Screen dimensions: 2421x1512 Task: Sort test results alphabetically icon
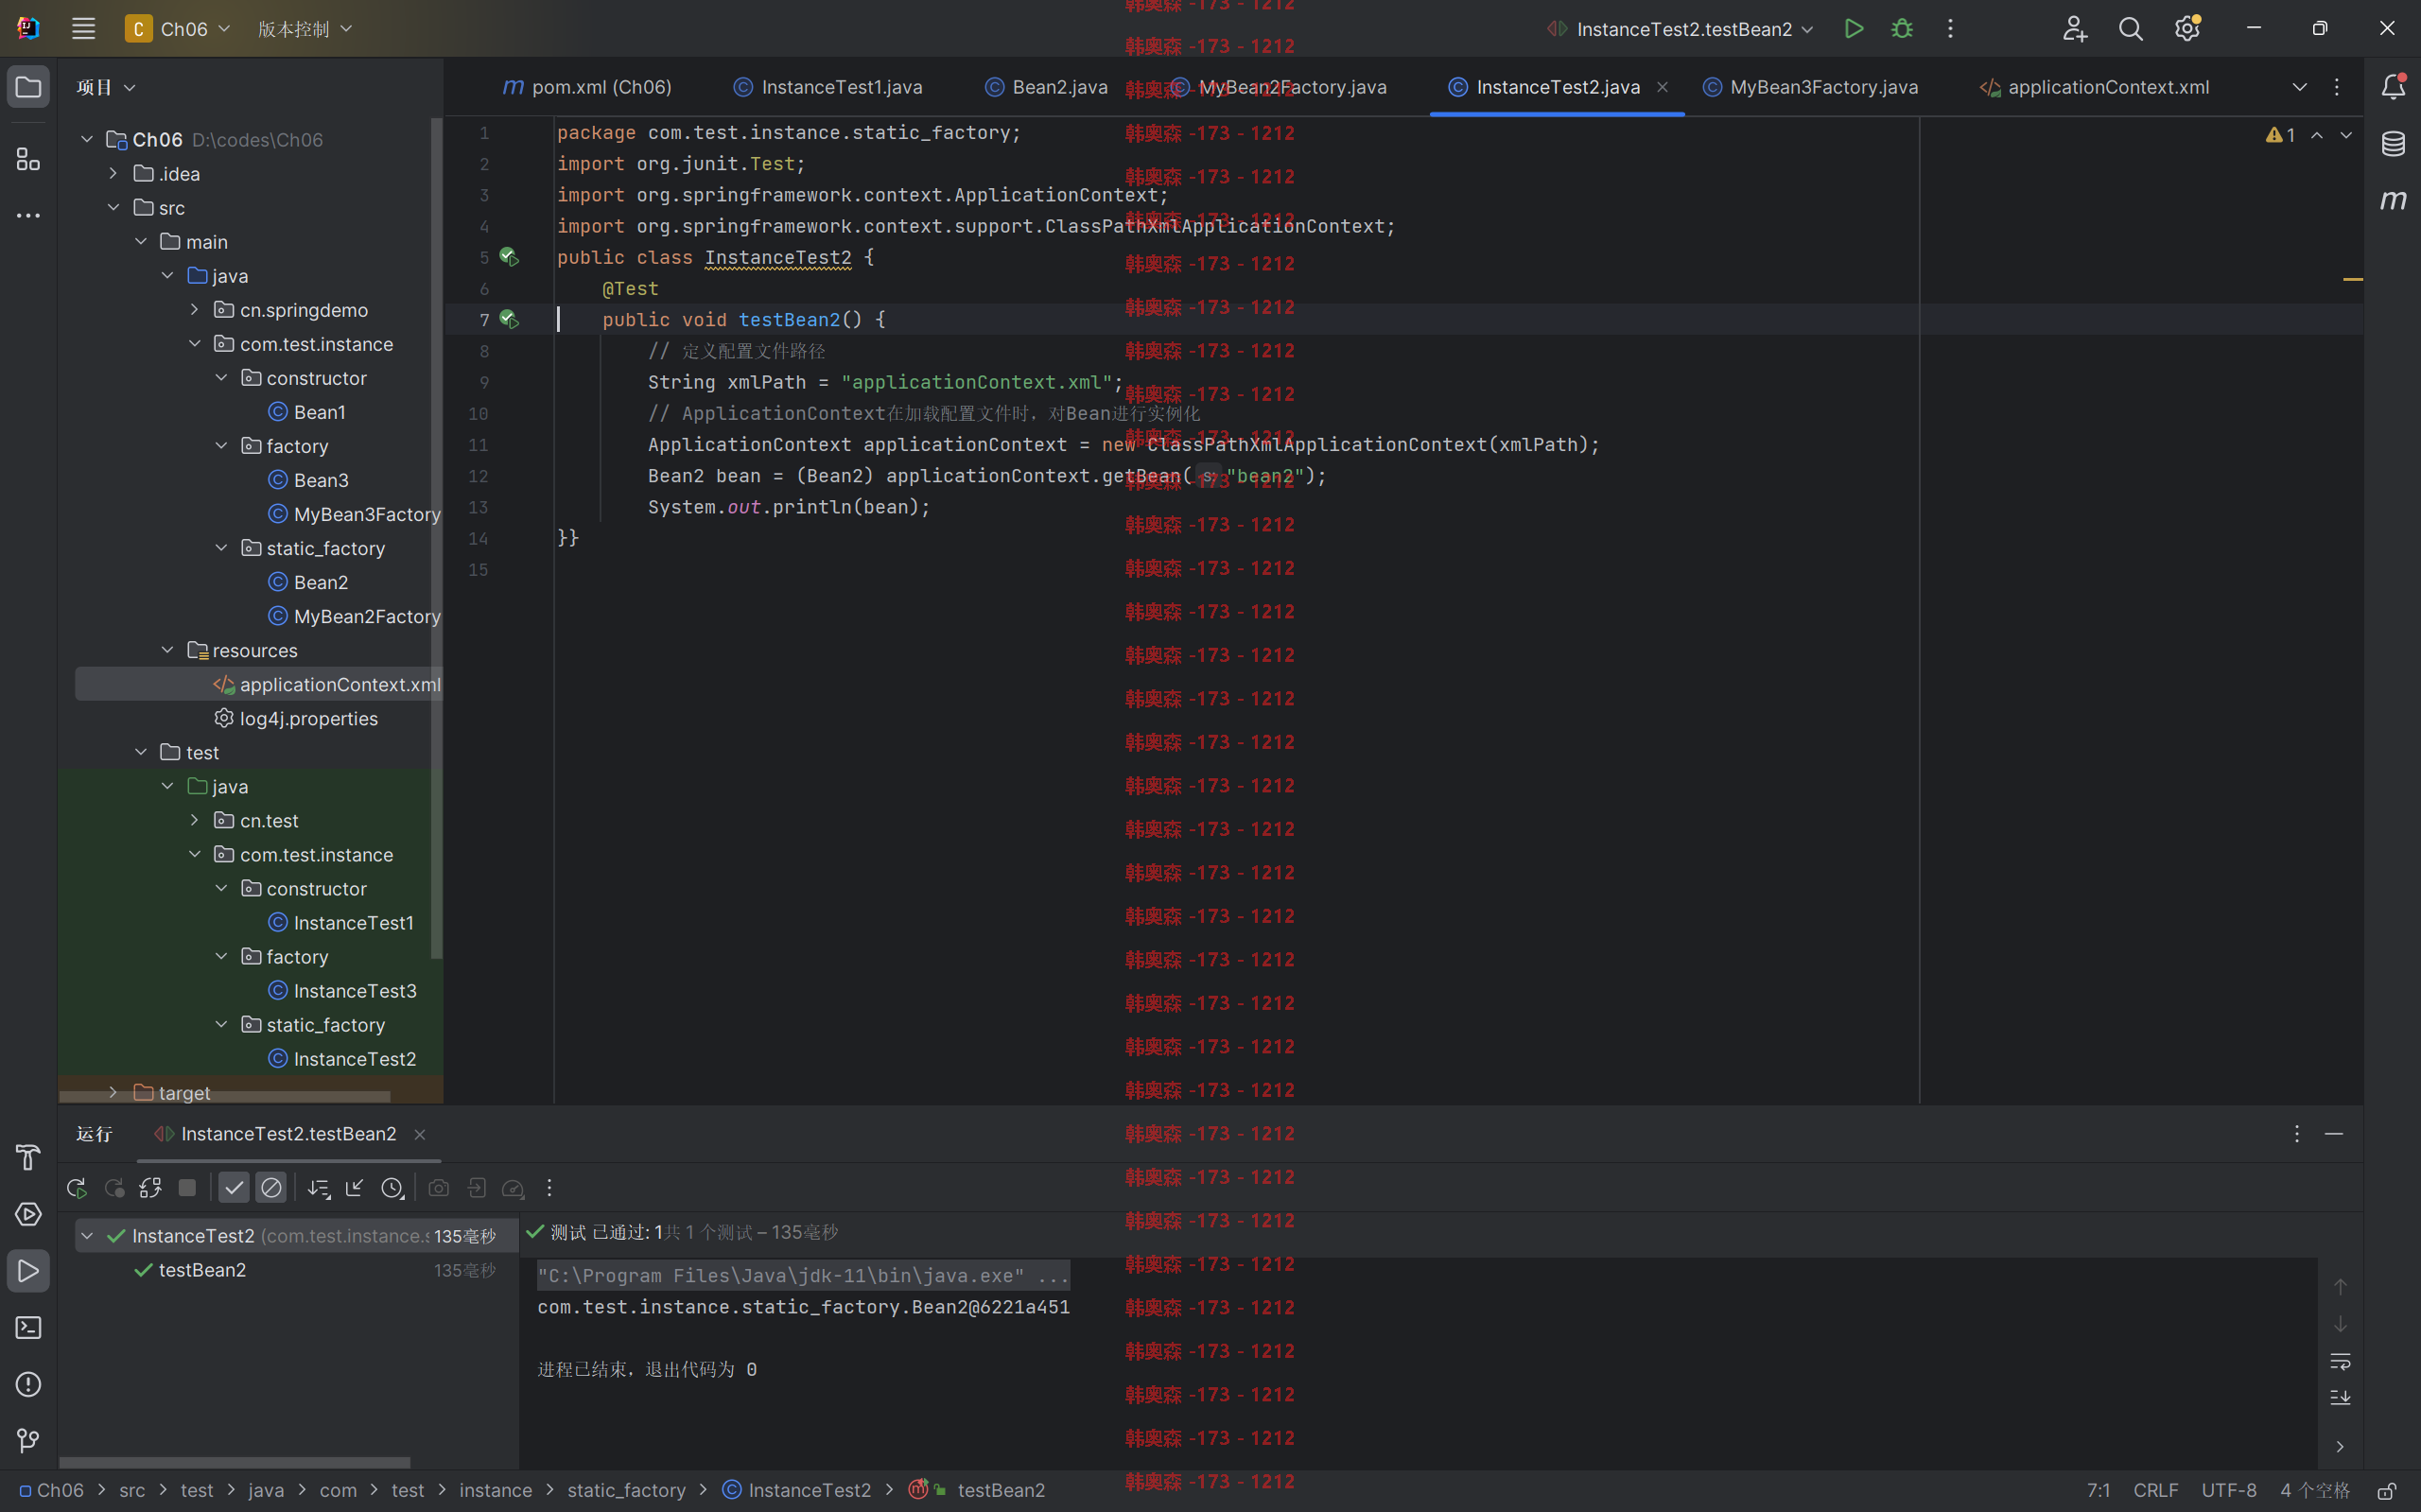coord(318,1188)
